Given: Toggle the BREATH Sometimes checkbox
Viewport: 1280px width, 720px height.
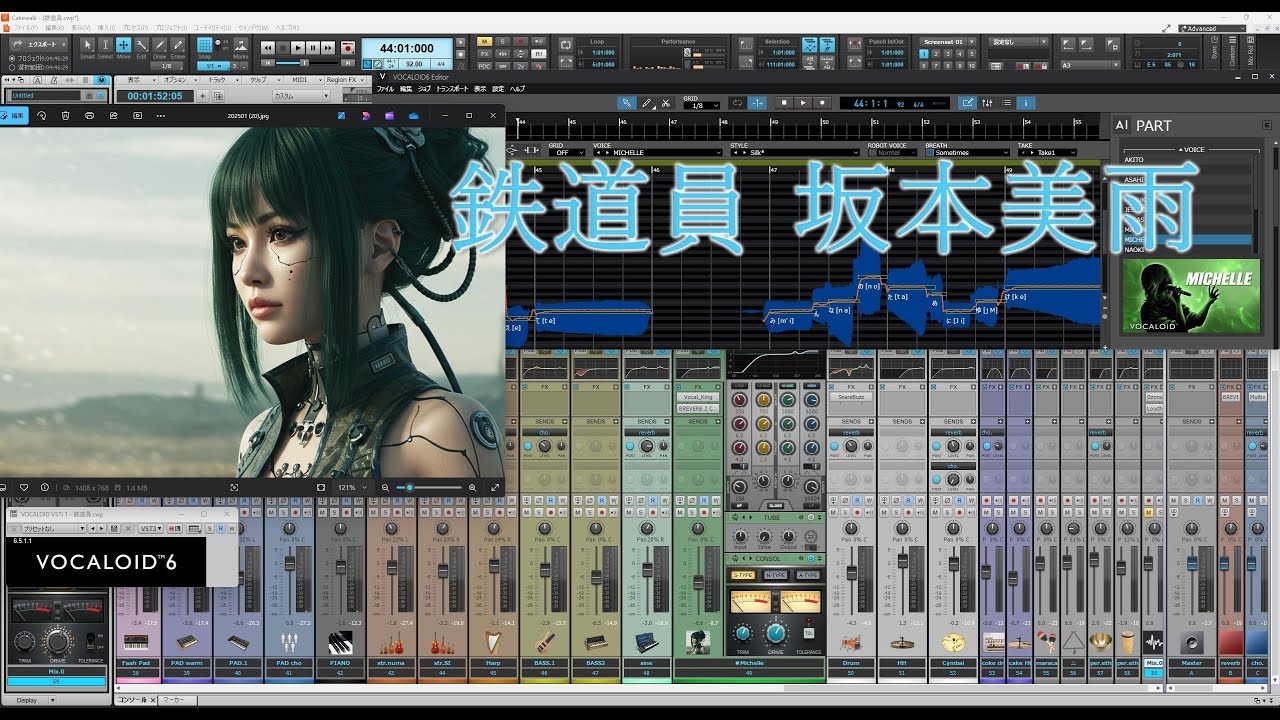Looking at the screenshot, I should 928,153.
